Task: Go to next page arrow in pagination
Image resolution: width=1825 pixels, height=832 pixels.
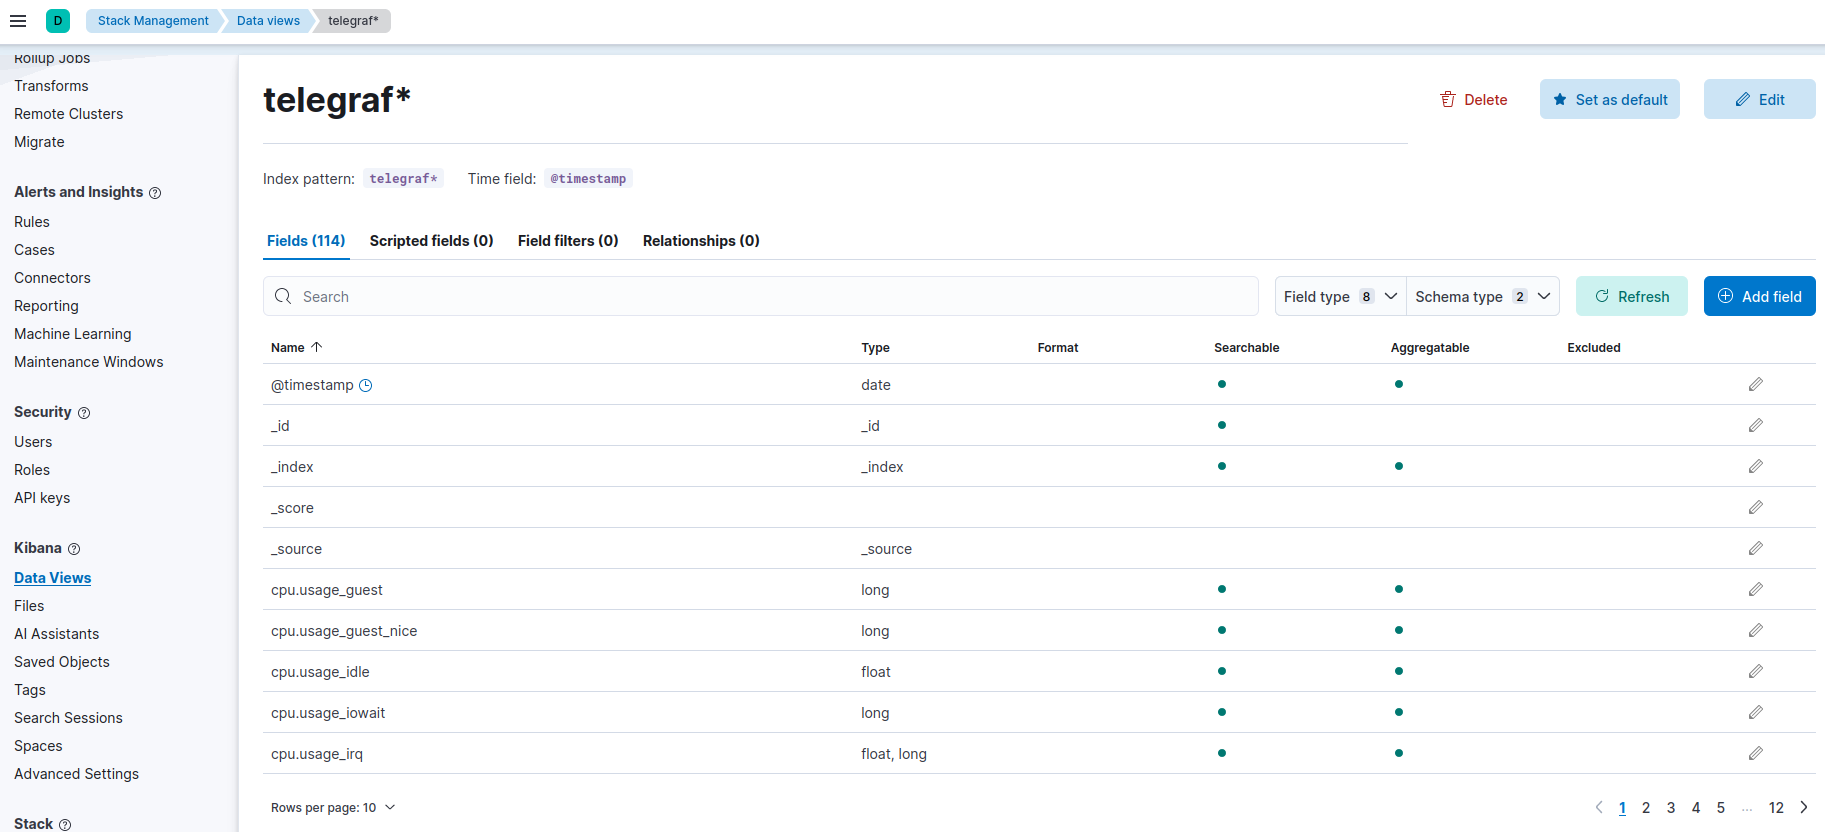Action: click(1804, 807)
